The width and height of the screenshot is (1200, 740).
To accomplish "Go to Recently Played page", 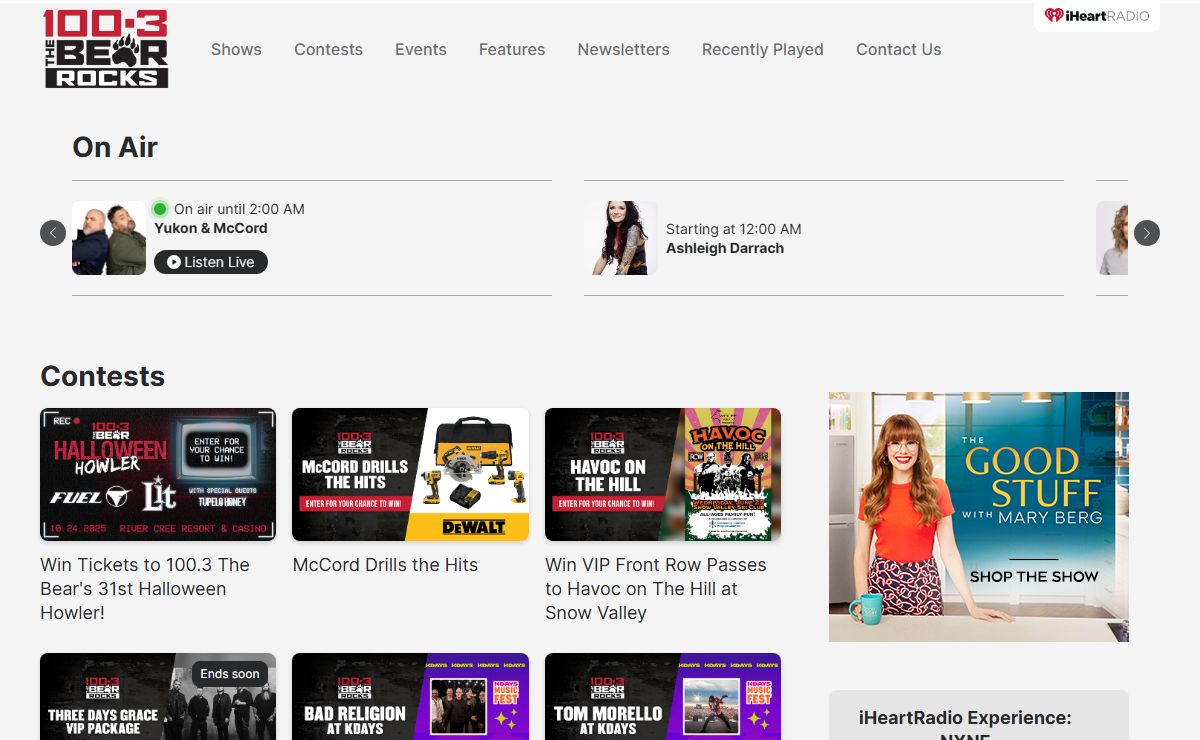I will [763, 49].
